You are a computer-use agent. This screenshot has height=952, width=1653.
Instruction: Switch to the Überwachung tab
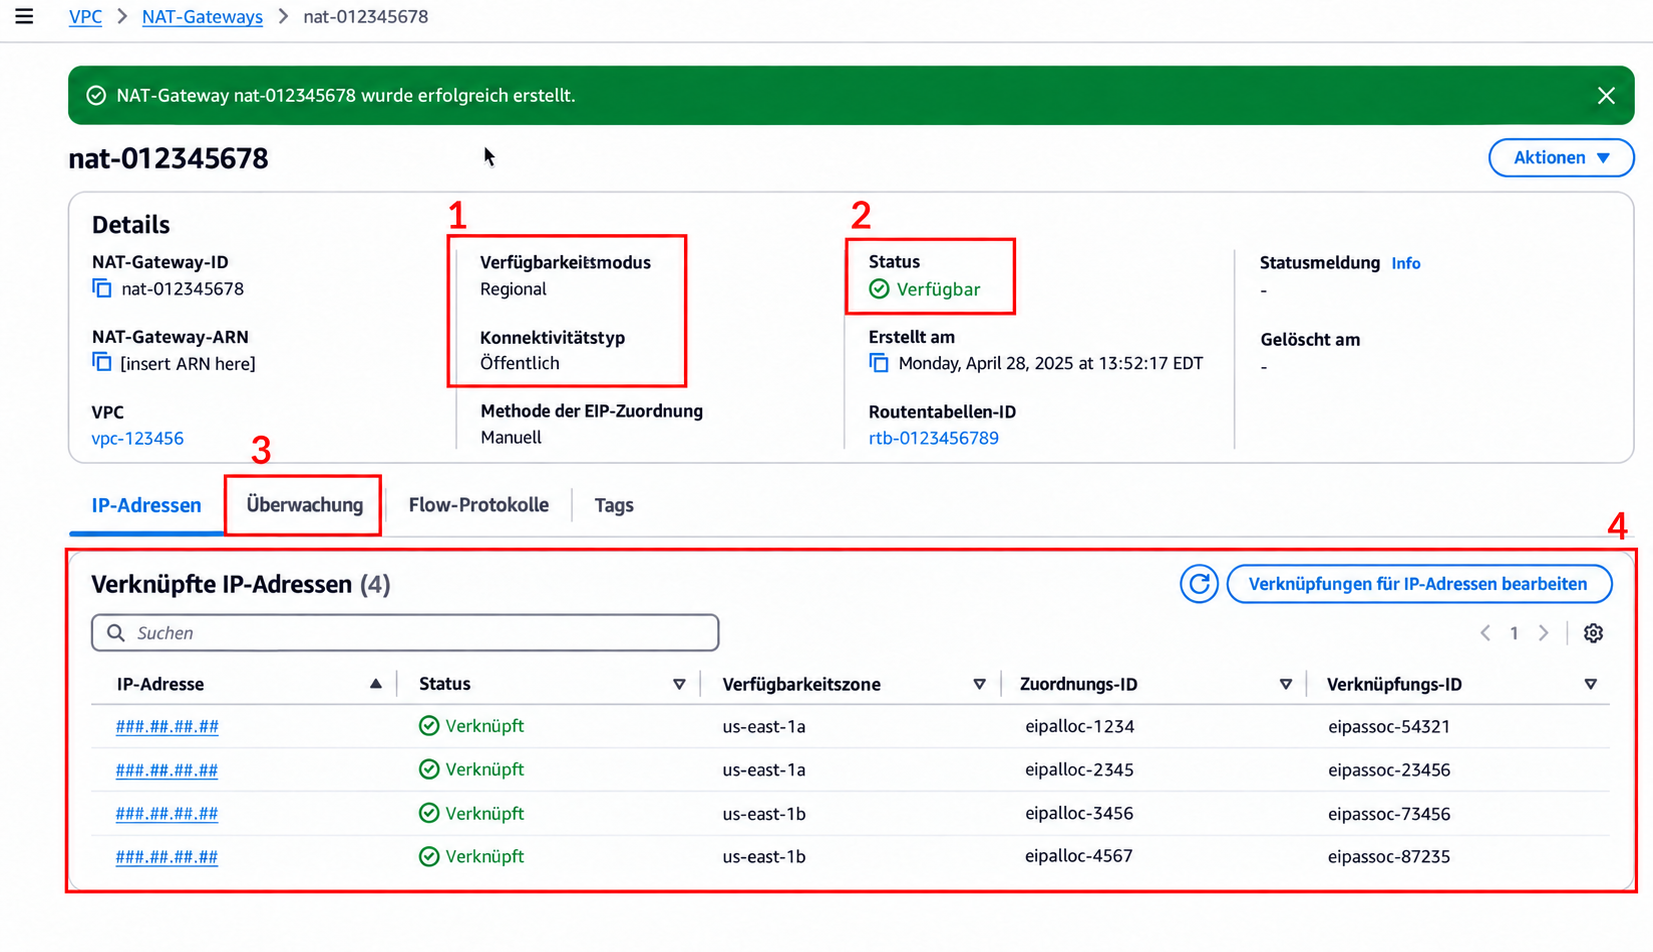(305, 505)
